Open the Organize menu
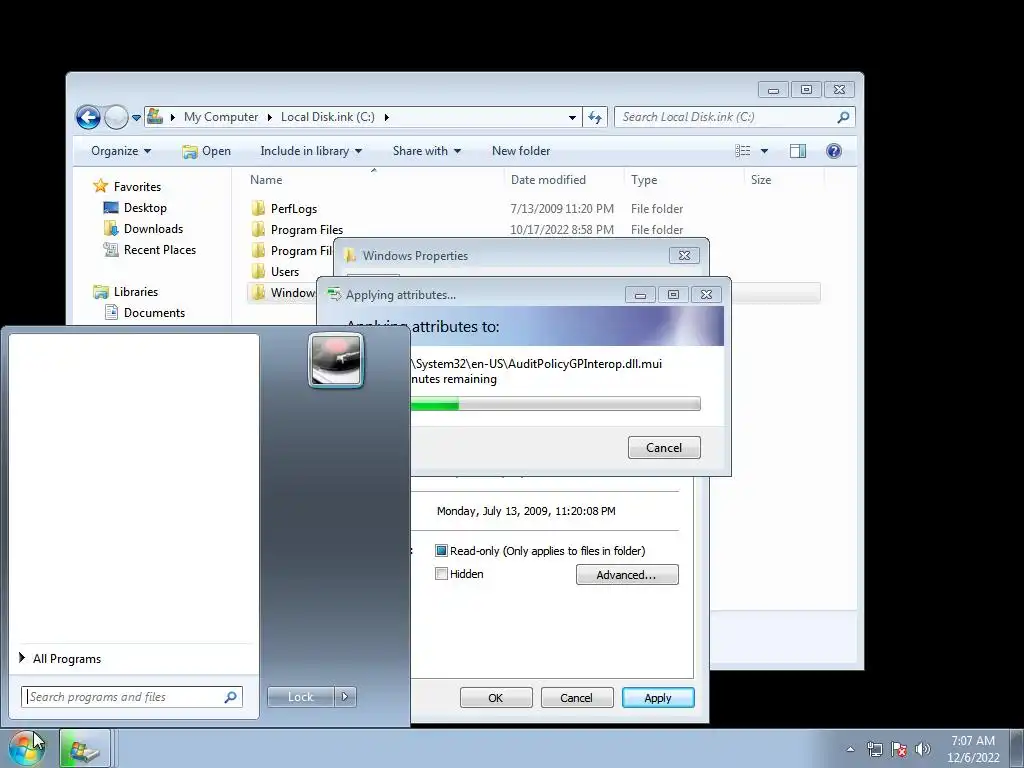The image size is (1024, 768). (121, 151)
